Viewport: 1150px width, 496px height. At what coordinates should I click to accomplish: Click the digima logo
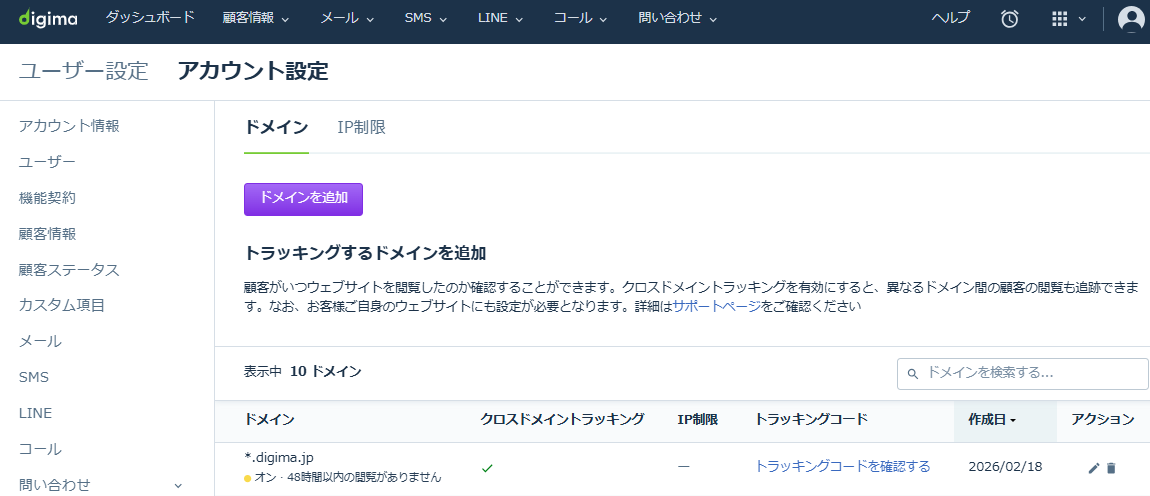(48, 18)
